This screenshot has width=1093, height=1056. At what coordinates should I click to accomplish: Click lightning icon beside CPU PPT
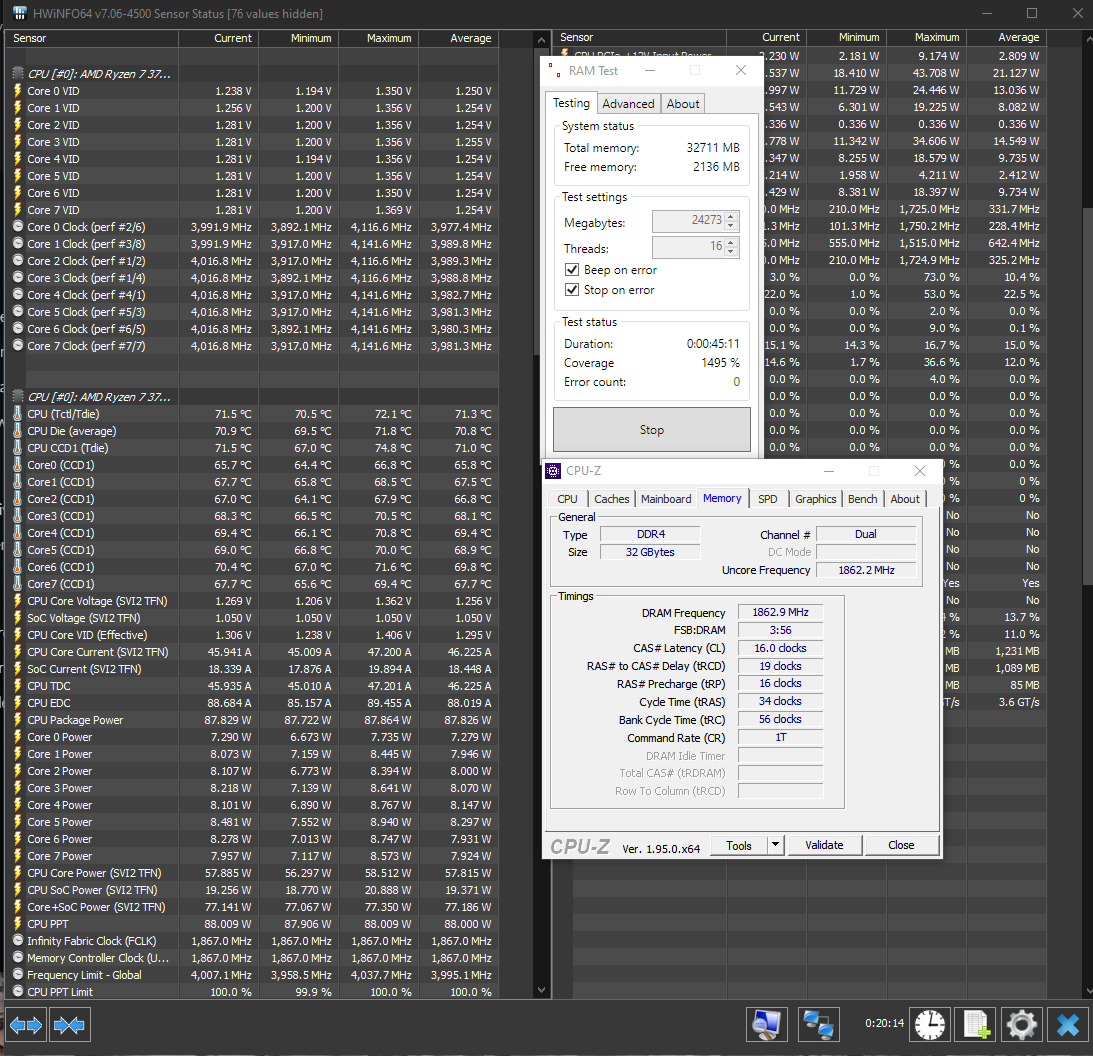tap(18, 924)
